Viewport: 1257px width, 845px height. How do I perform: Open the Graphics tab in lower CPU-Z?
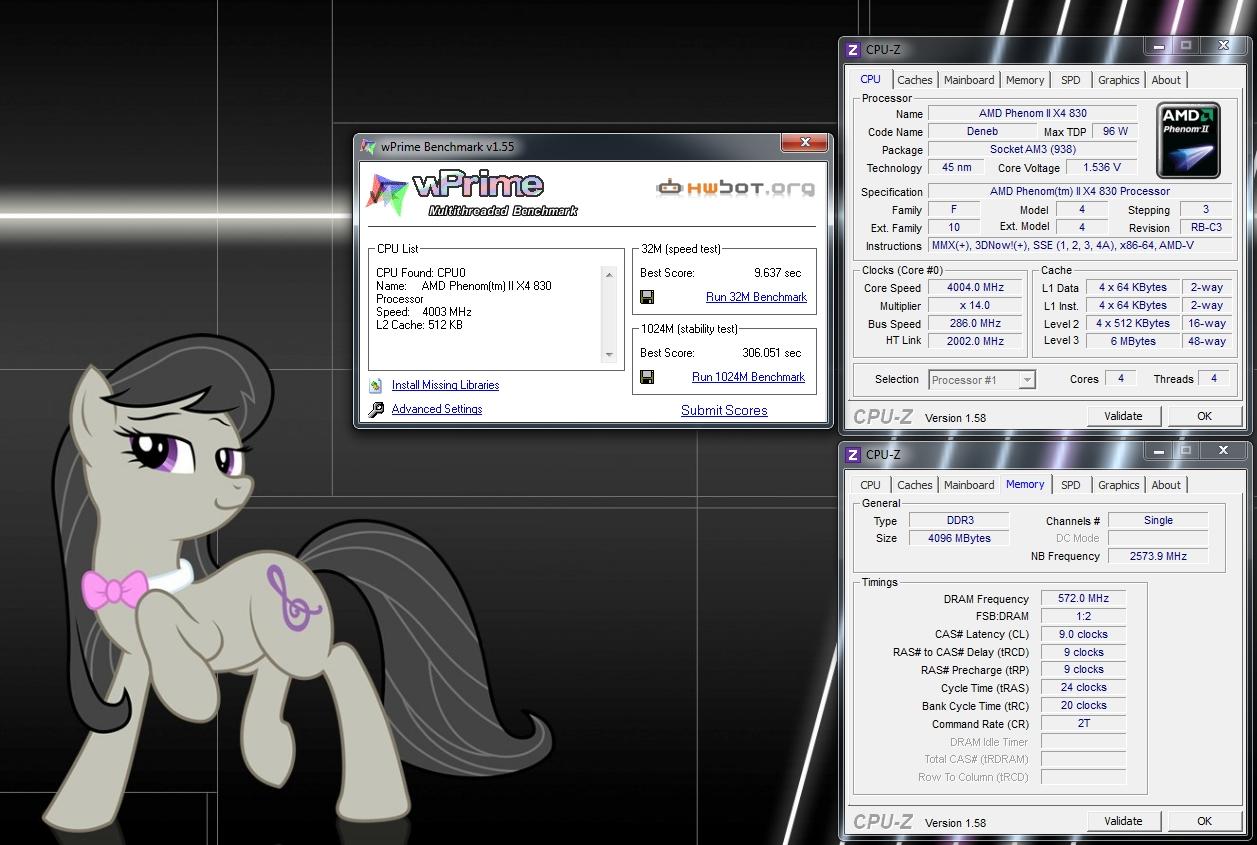[x=1118, y=485]
